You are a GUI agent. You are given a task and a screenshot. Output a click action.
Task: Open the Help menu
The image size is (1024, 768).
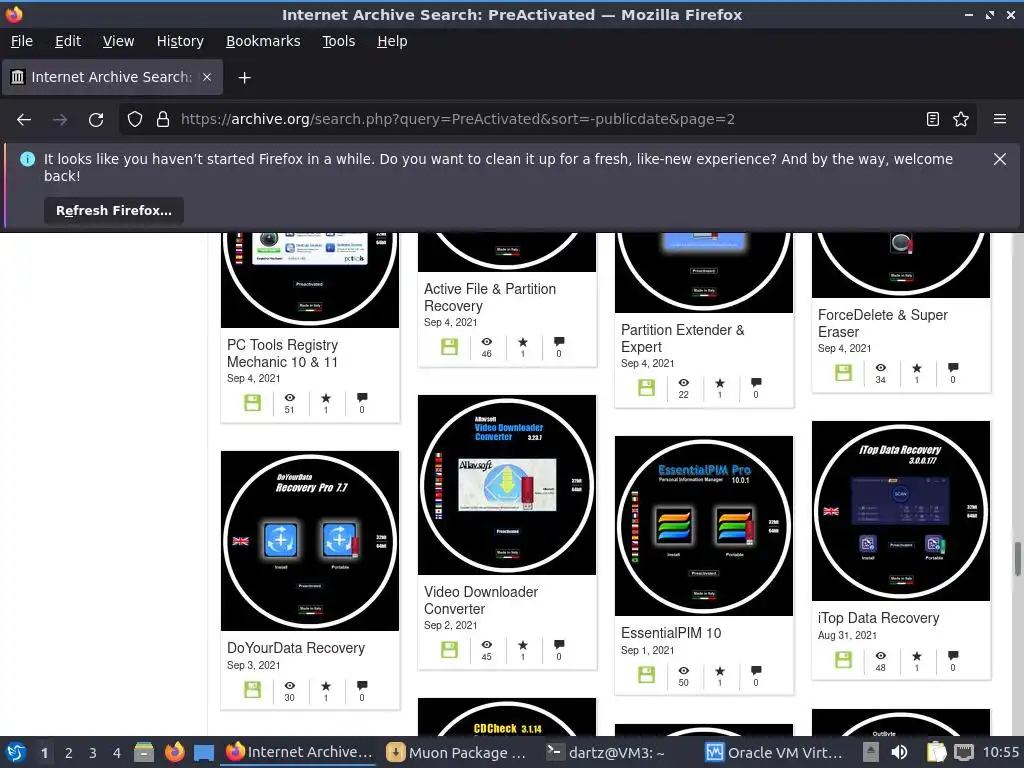392,41
